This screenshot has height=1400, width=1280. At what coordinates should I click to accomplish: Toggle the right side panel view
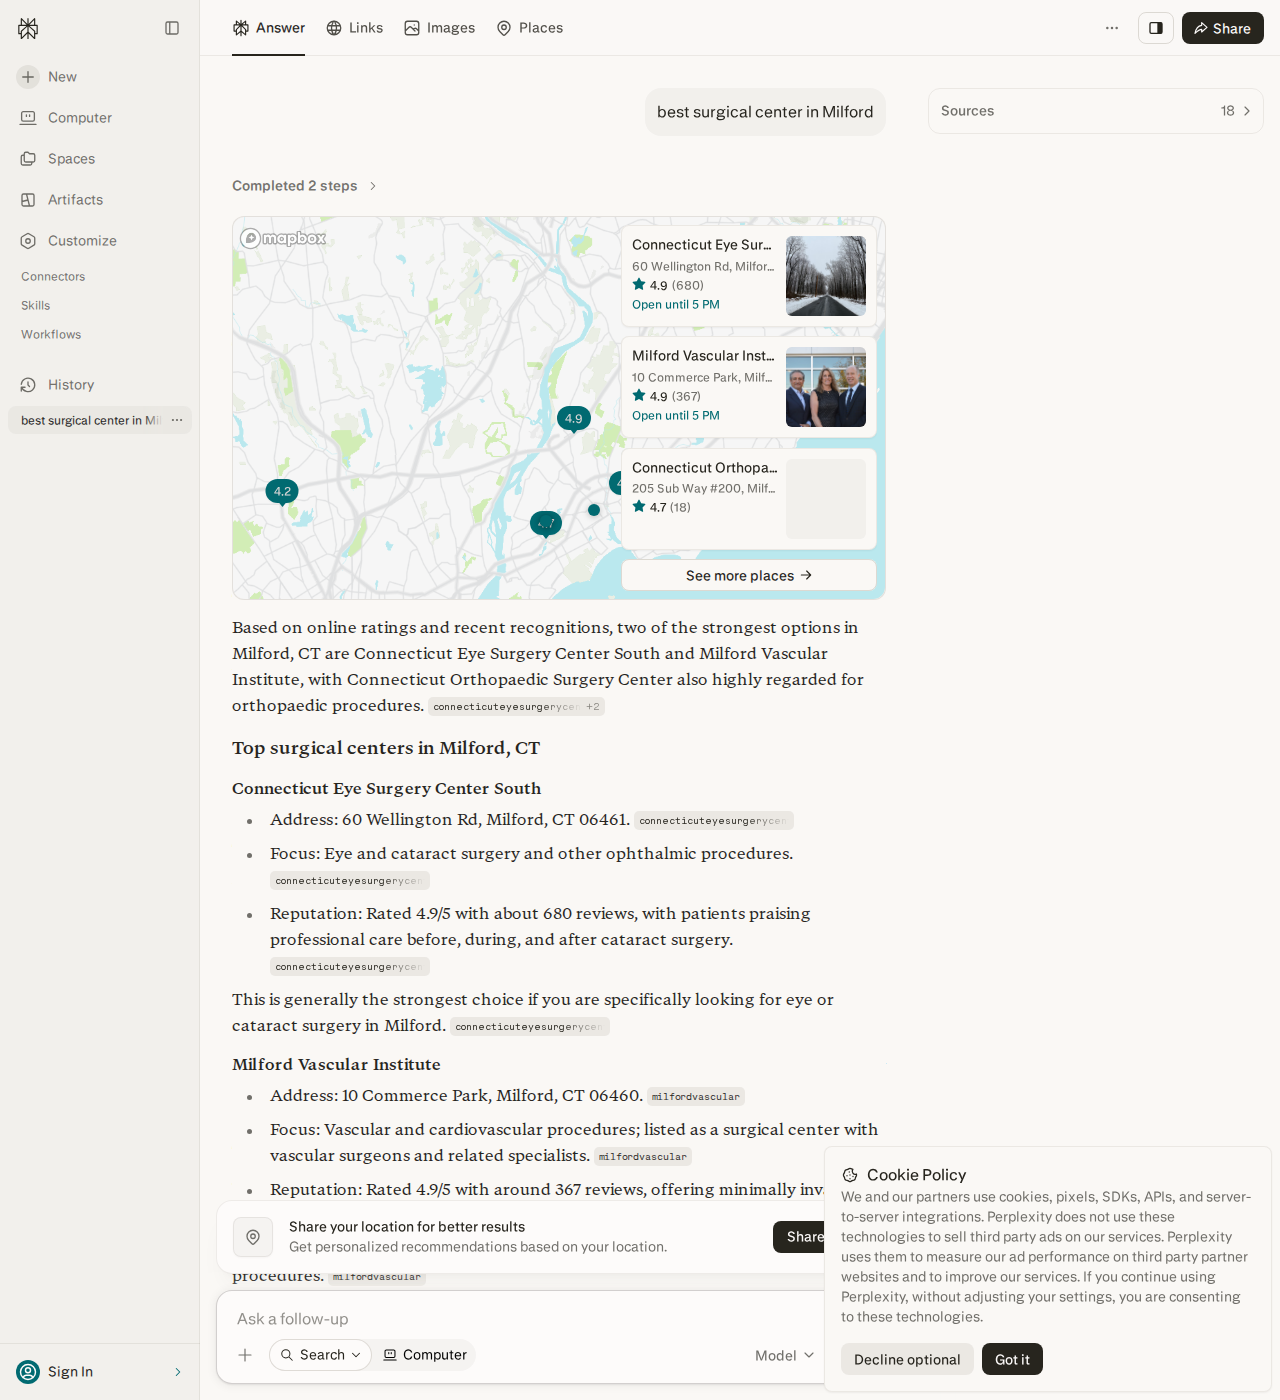pyautogui.click(x=1155, y=28)
